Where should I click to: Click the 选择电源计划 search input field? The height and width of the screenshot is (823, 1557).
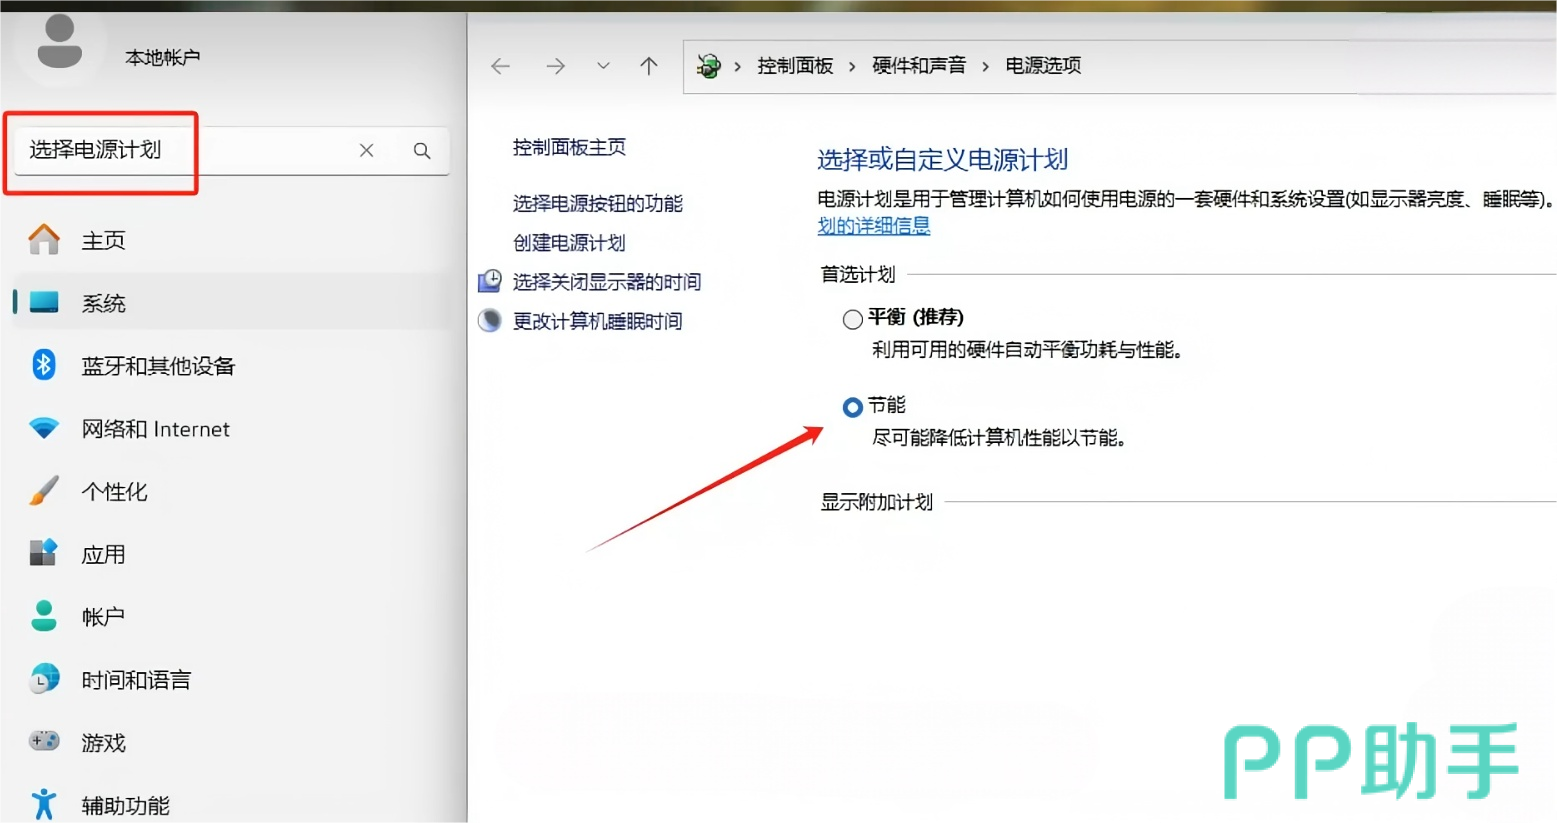(x=180, y=151)
